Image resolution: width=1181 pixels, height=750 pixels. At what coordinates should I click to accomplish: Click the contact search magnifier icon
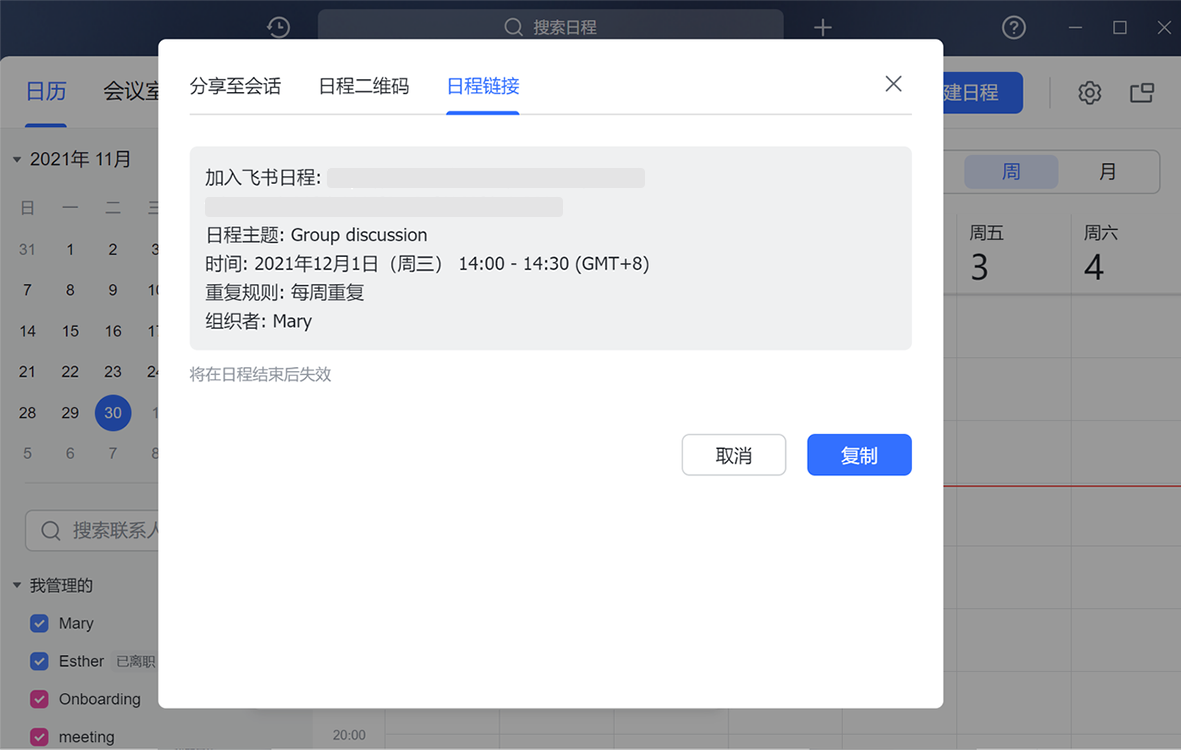point(50,531)
